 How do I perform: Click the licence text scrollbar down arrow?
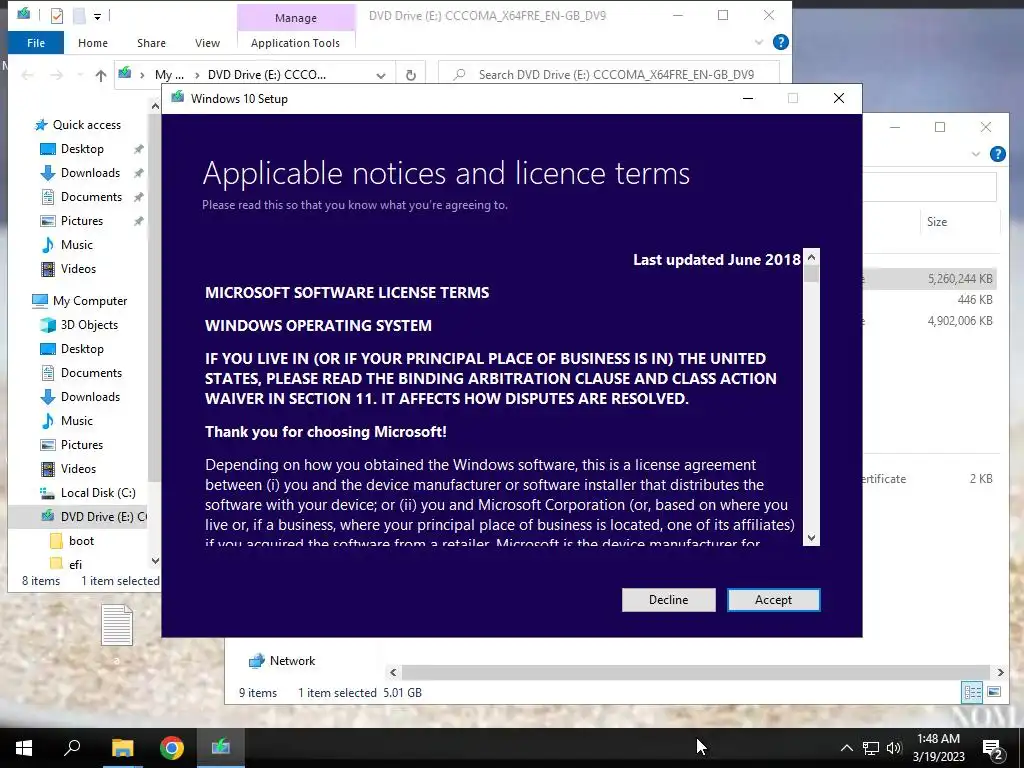(811, 537)
